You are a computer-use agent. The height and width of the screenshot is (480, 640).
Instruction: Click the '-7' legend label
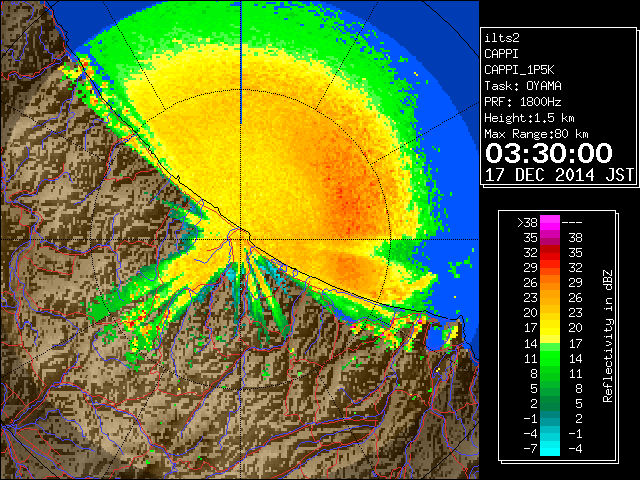click(x=530, y=448)
